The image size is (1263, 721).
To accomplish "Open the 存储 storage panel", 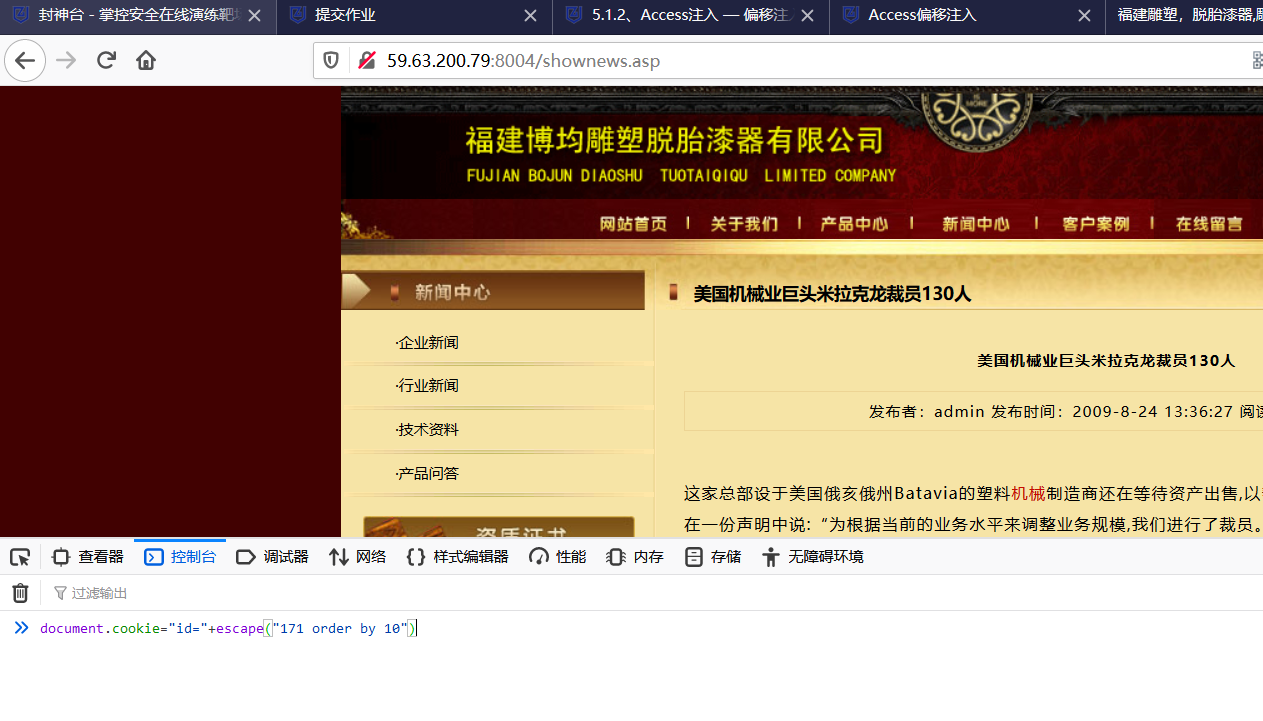I will click(x=713, y=557).
